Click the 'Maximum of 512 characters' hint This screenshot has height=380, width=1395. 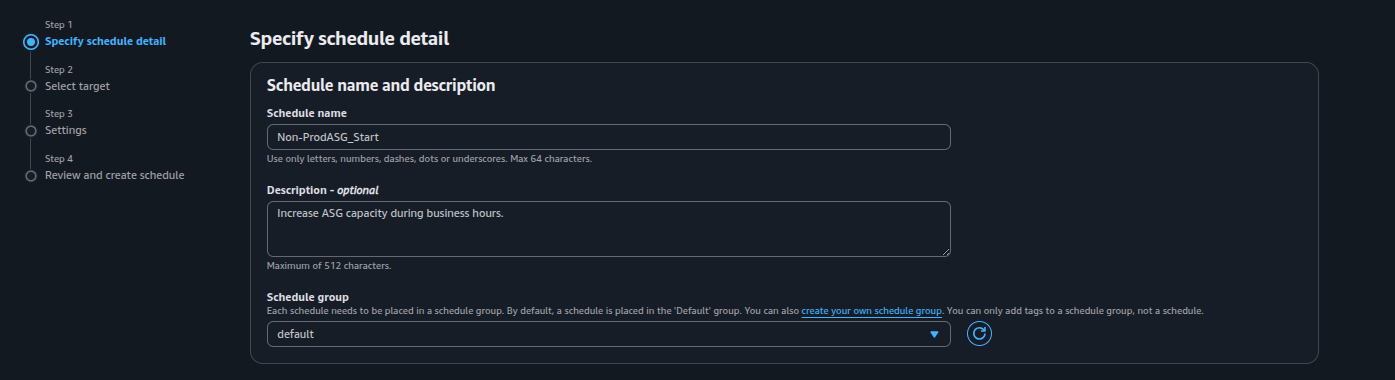click(329, 266)
